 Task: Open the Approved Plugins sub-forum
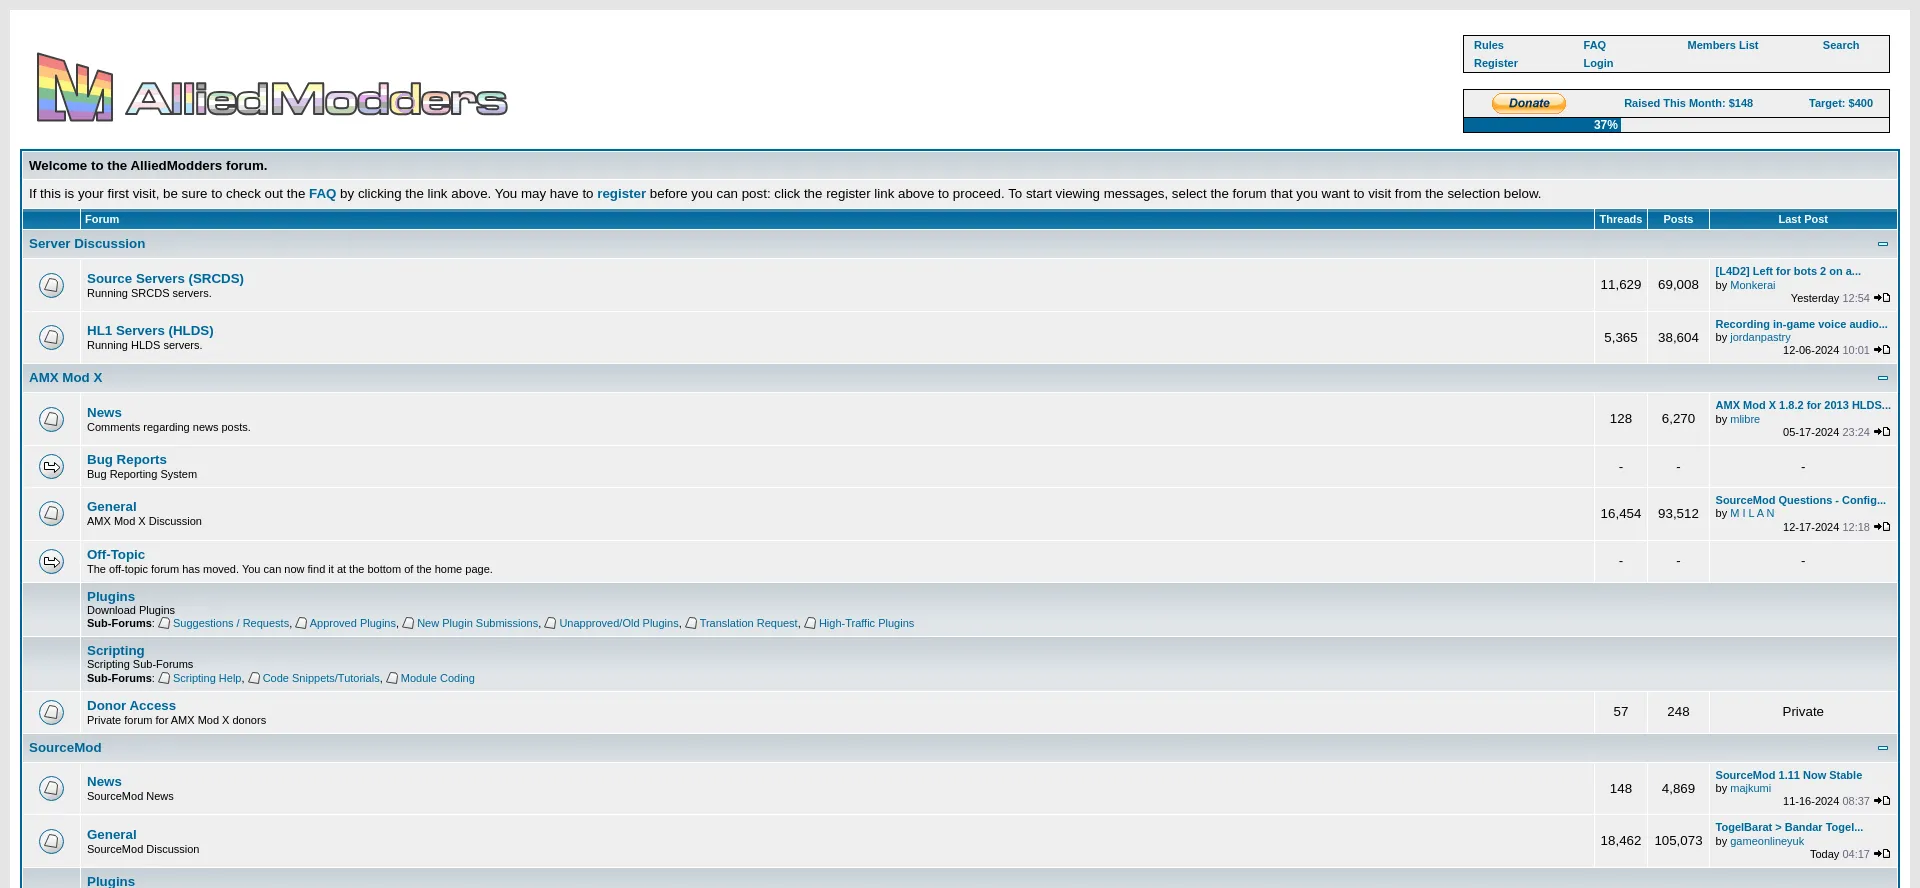point(352,623)
